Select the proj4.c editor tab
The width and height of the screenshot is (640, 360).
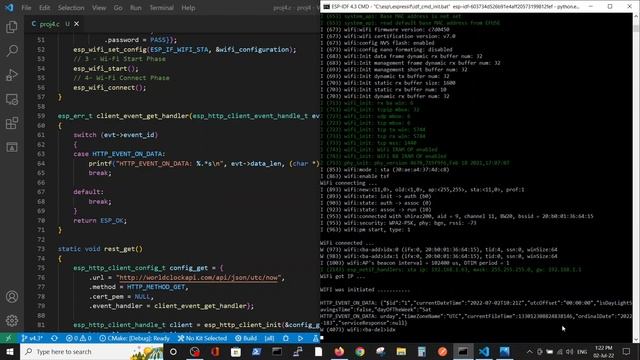click(x=53, y=24)
